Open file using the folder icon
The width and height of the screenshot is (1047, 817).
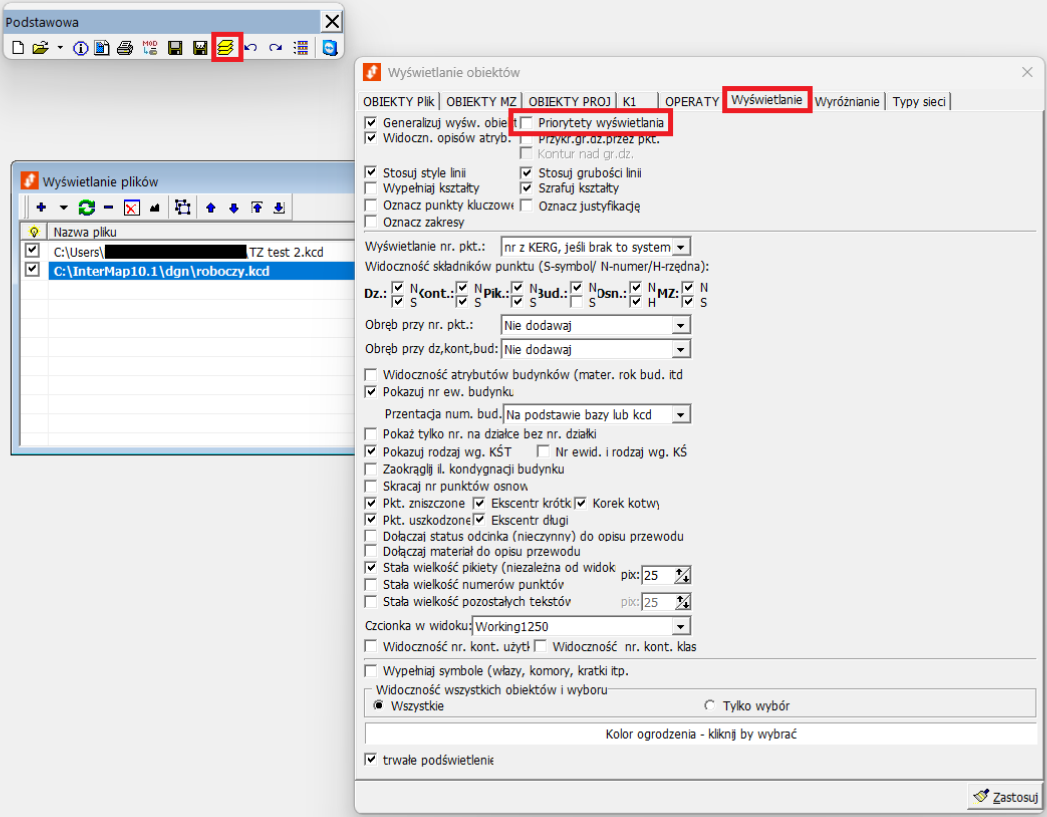click(x=40, y=48)
